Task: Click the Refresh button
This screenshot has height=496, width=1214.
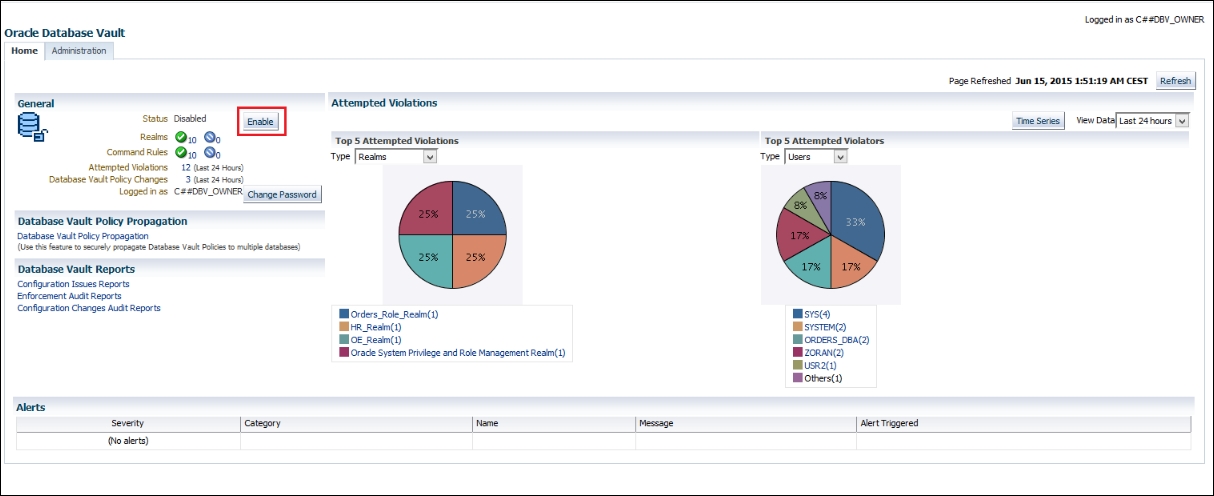Action: pyautogui.click(x=1175, y=81)
